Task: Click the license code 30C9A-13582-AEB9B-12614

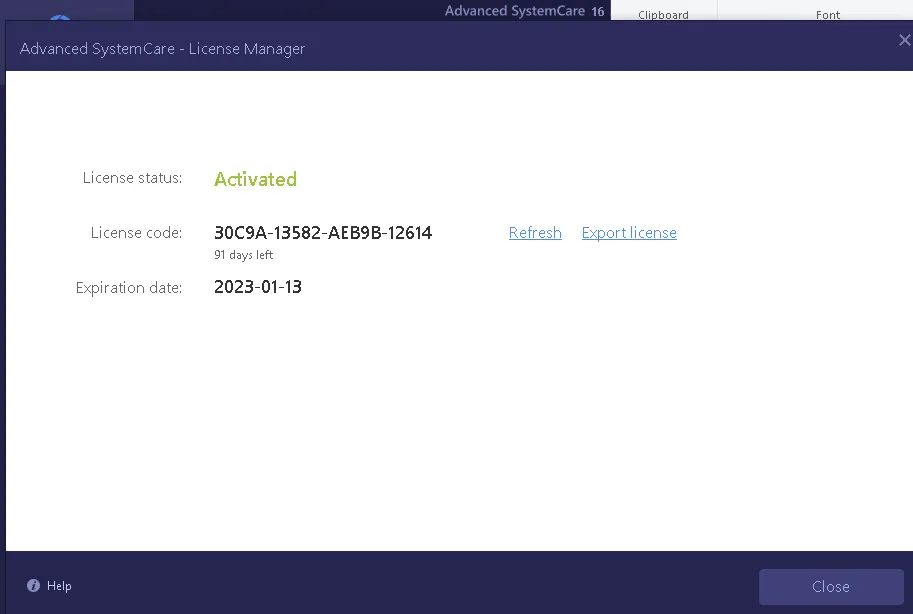Action: 323,233
